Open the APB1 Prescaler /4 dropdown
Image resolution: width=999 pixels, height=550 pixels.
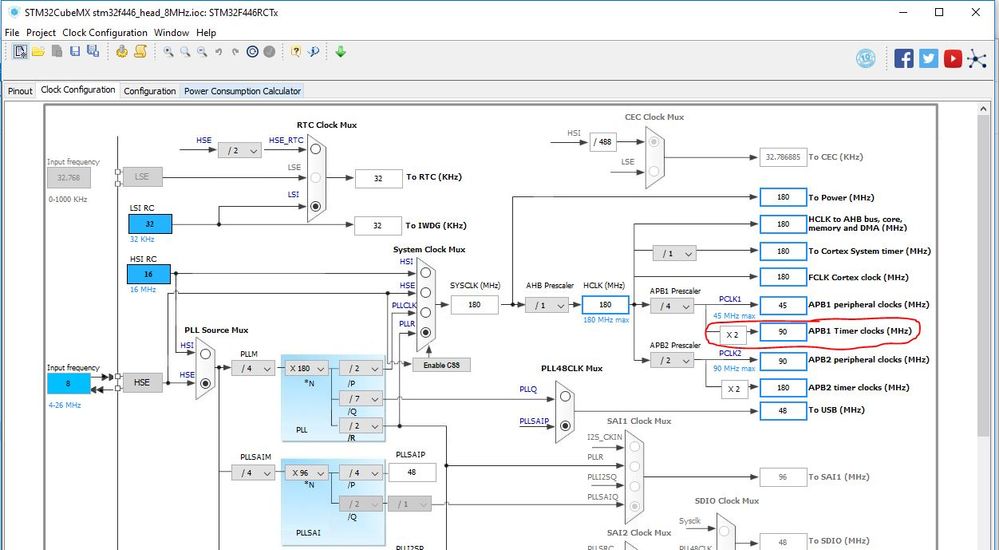click(672, 305)
